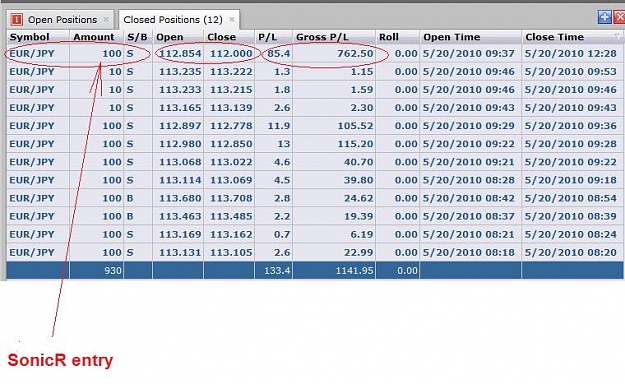Click the red icon on Open Positions tab
This screenshot has height=384, width=625.
pyautogui.click(x=16, y=19)
